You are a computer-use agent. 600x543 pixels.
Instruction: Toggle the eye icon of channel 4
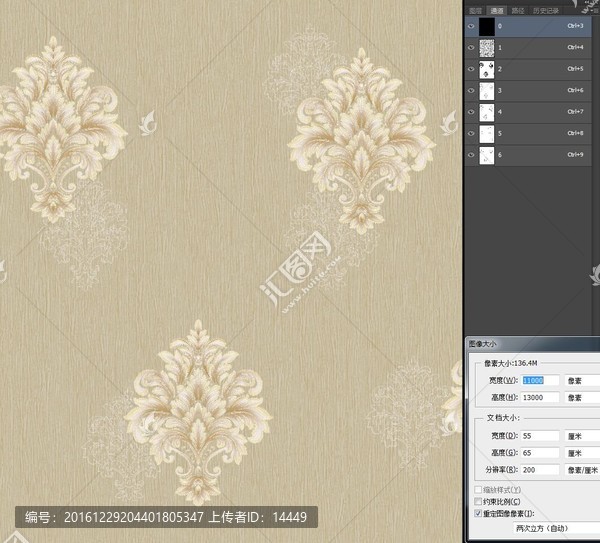pyautogui.click(x=471, y=112)
